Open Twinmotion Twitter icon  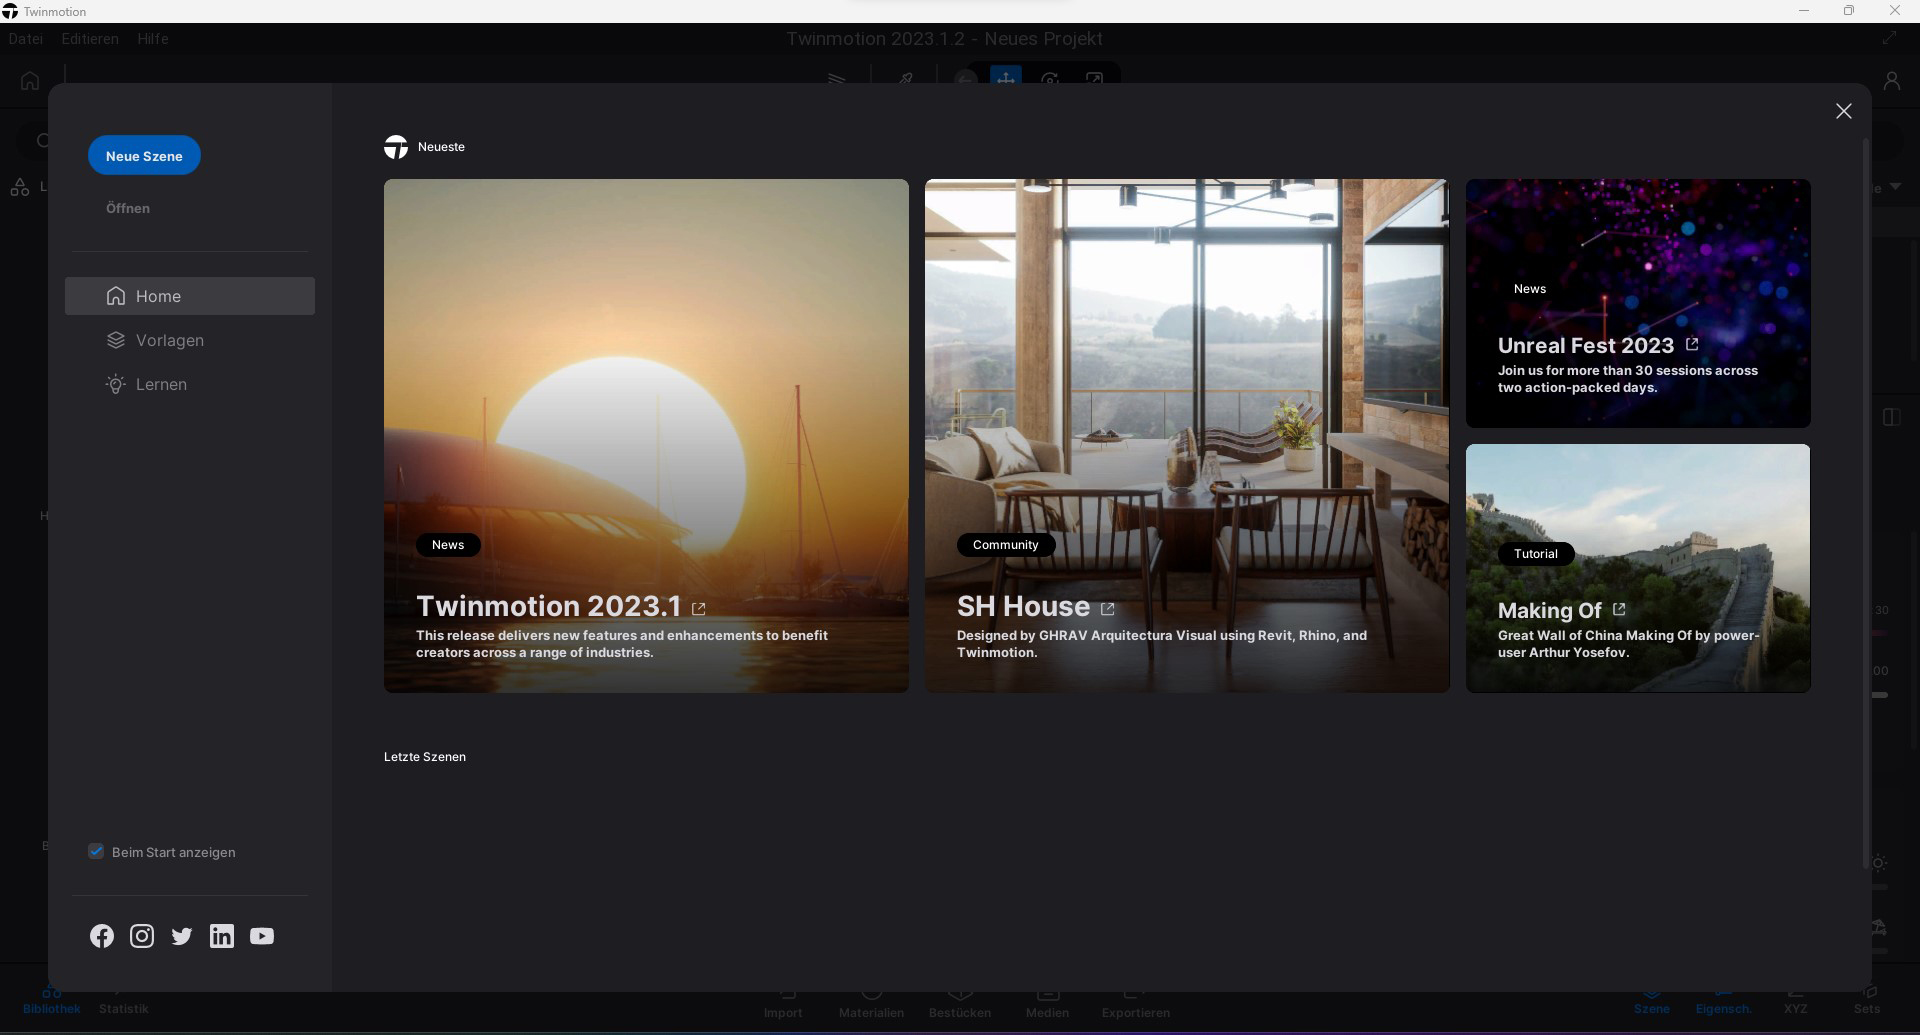pyautogui.click(x=182, y=936)
